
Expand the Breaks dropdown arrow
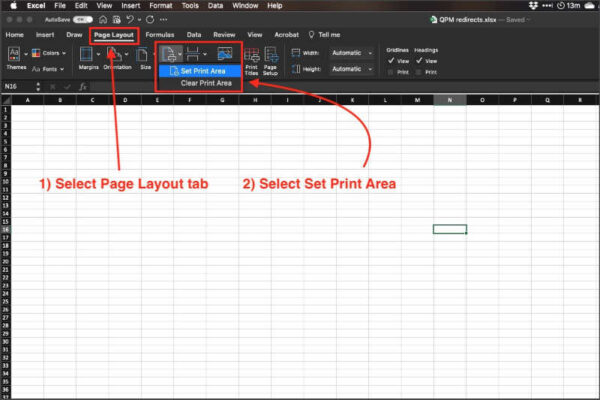[x=205, y=54]
